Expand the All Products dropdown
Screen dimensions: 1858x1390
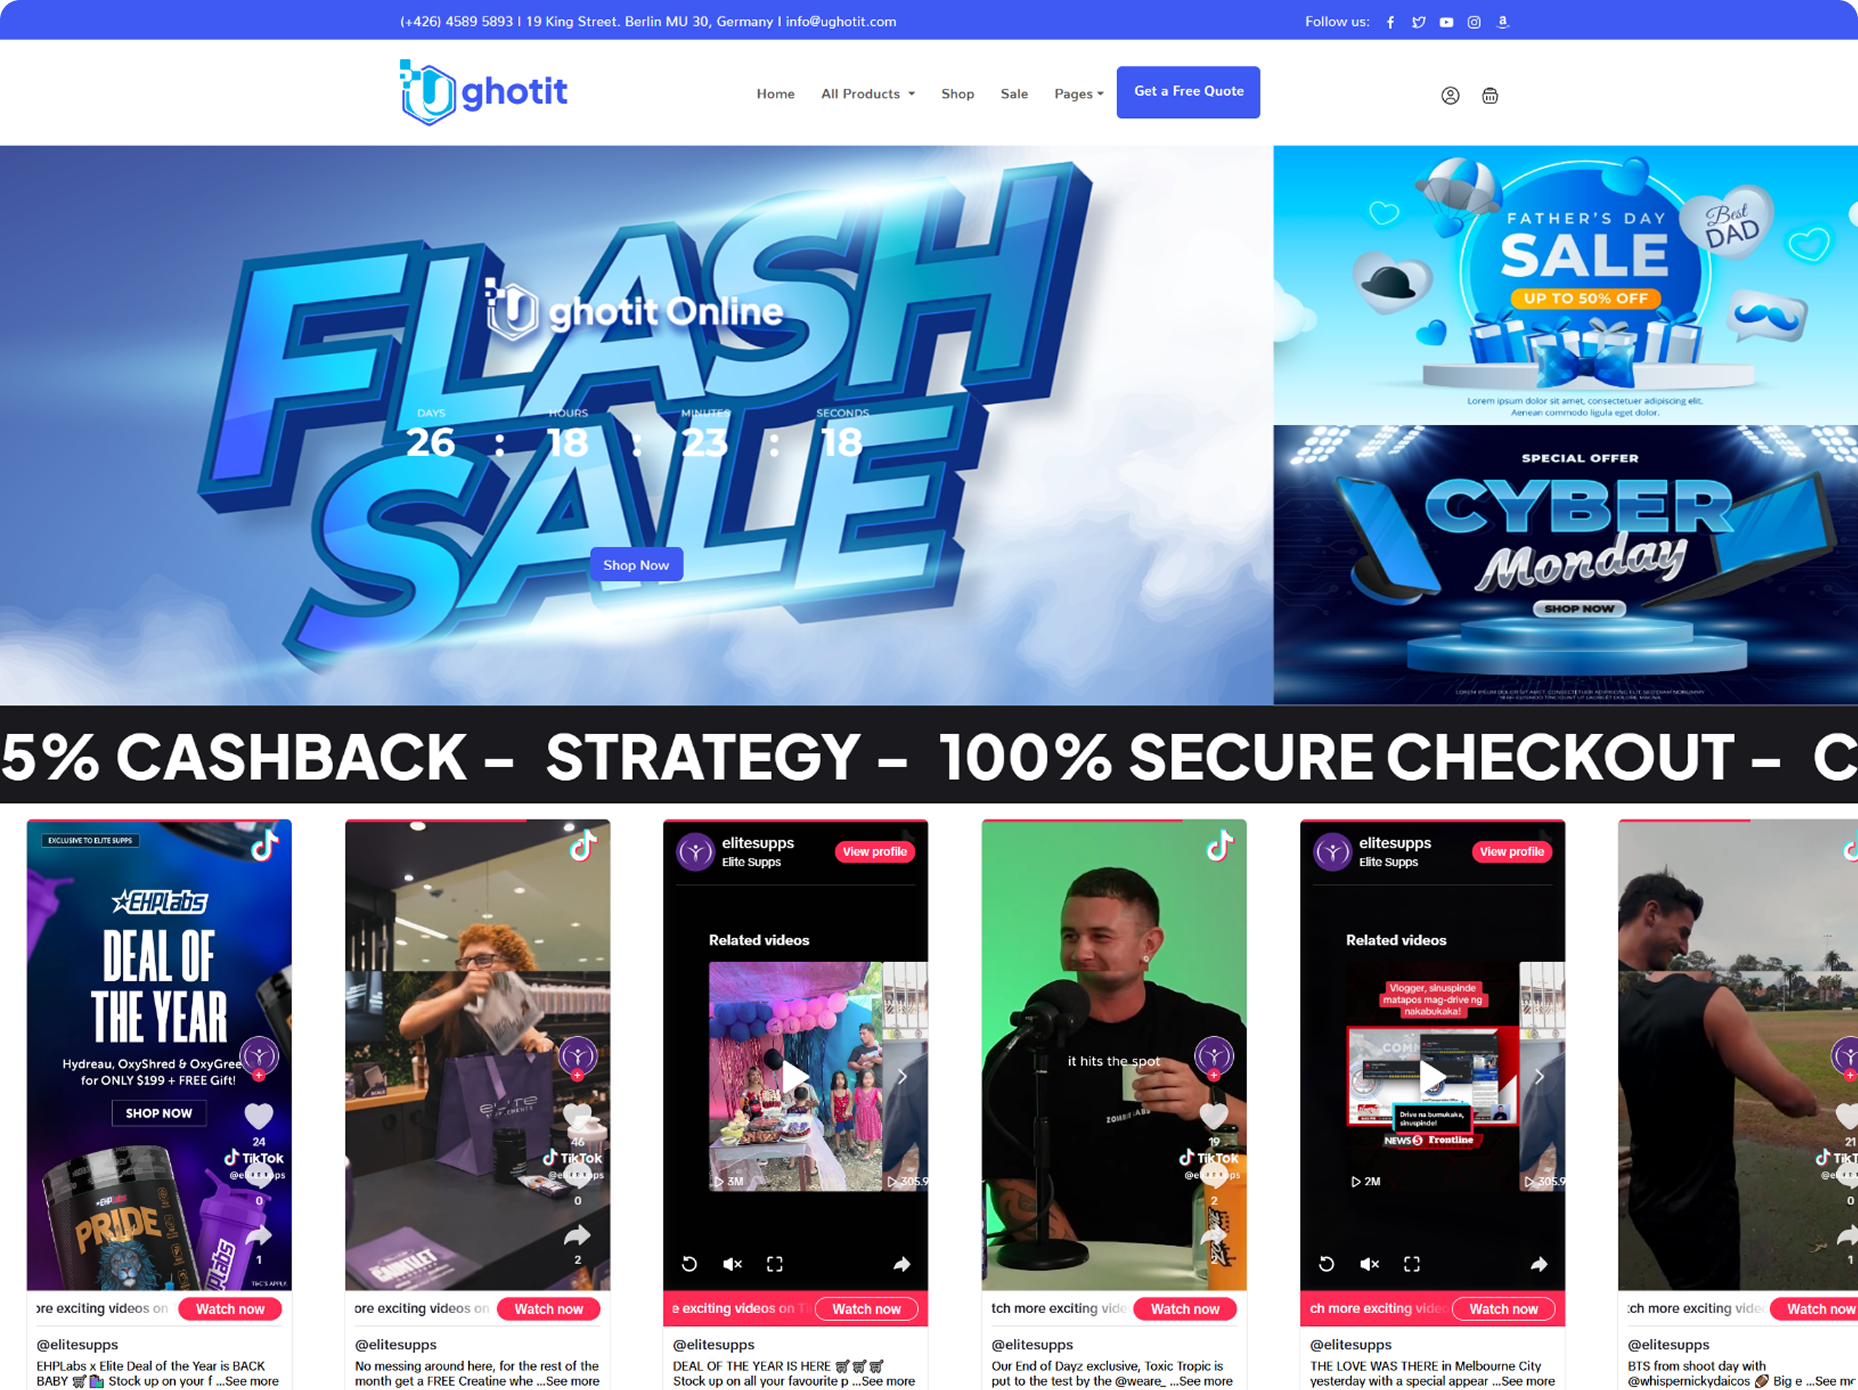coord(867,94)
